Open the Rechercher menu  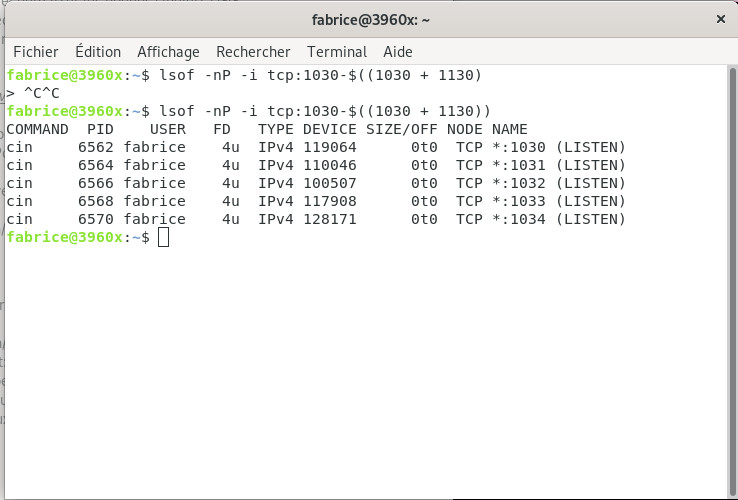(253, 51)
